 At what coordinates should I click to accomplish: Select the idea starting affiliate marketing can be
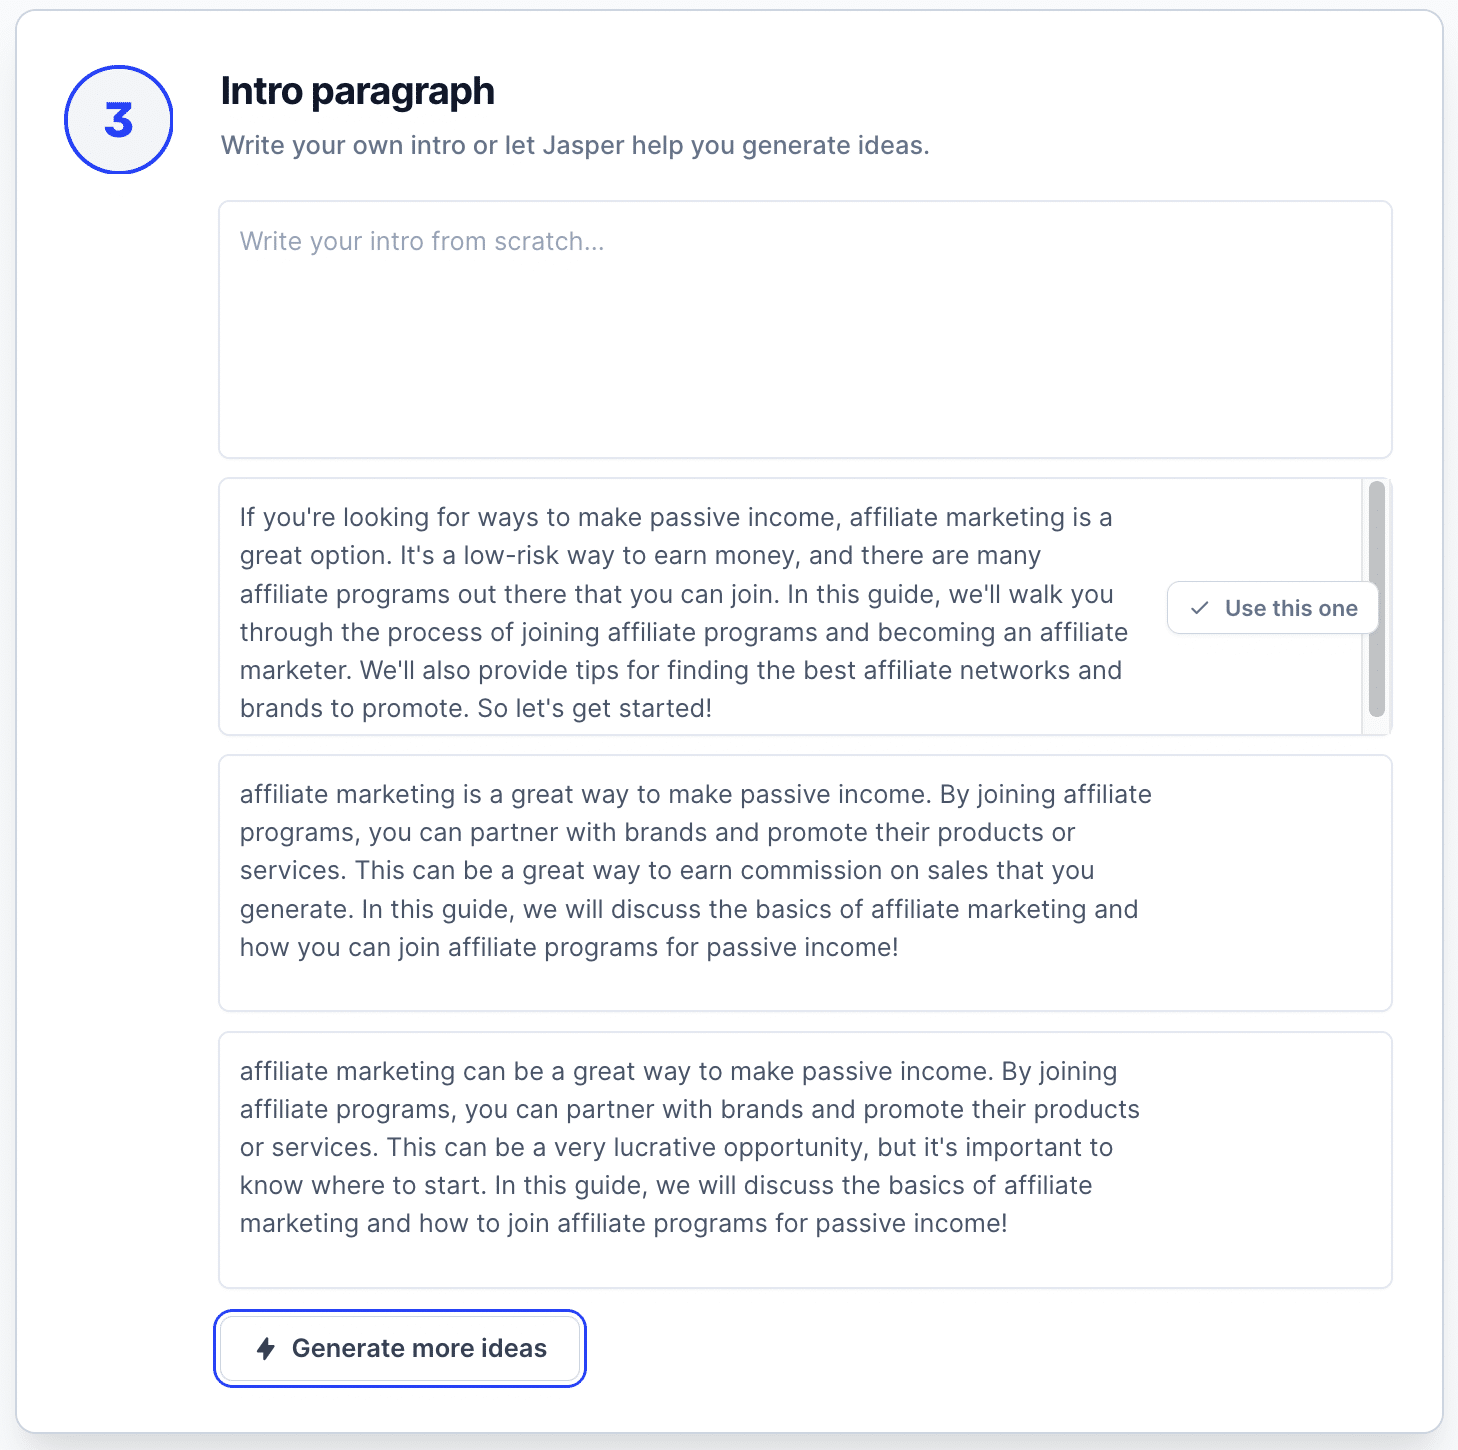pyautogui.click(x=805, y=1160)
